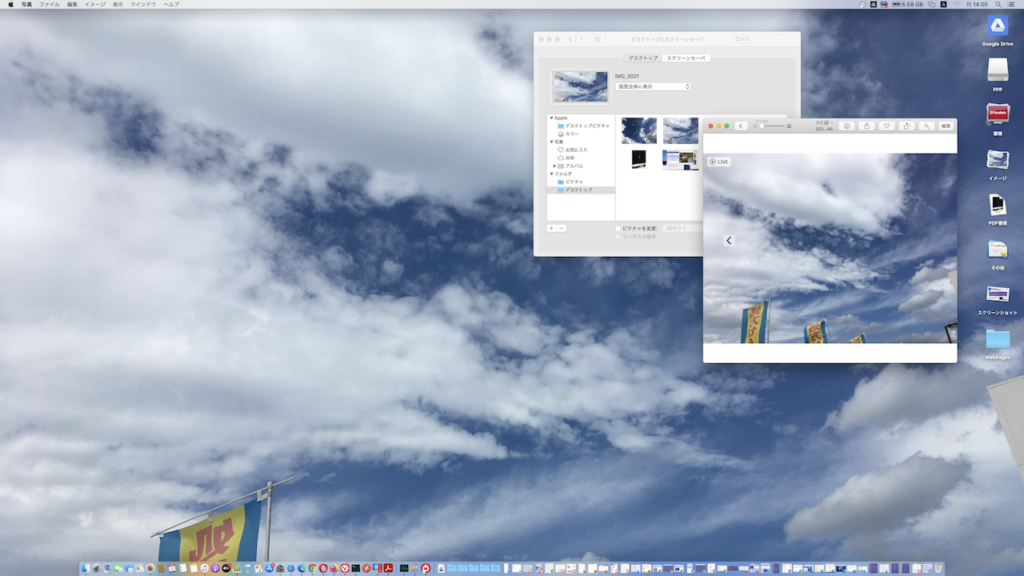Click the rotate icon in Photos toolbar

(907, 126)
